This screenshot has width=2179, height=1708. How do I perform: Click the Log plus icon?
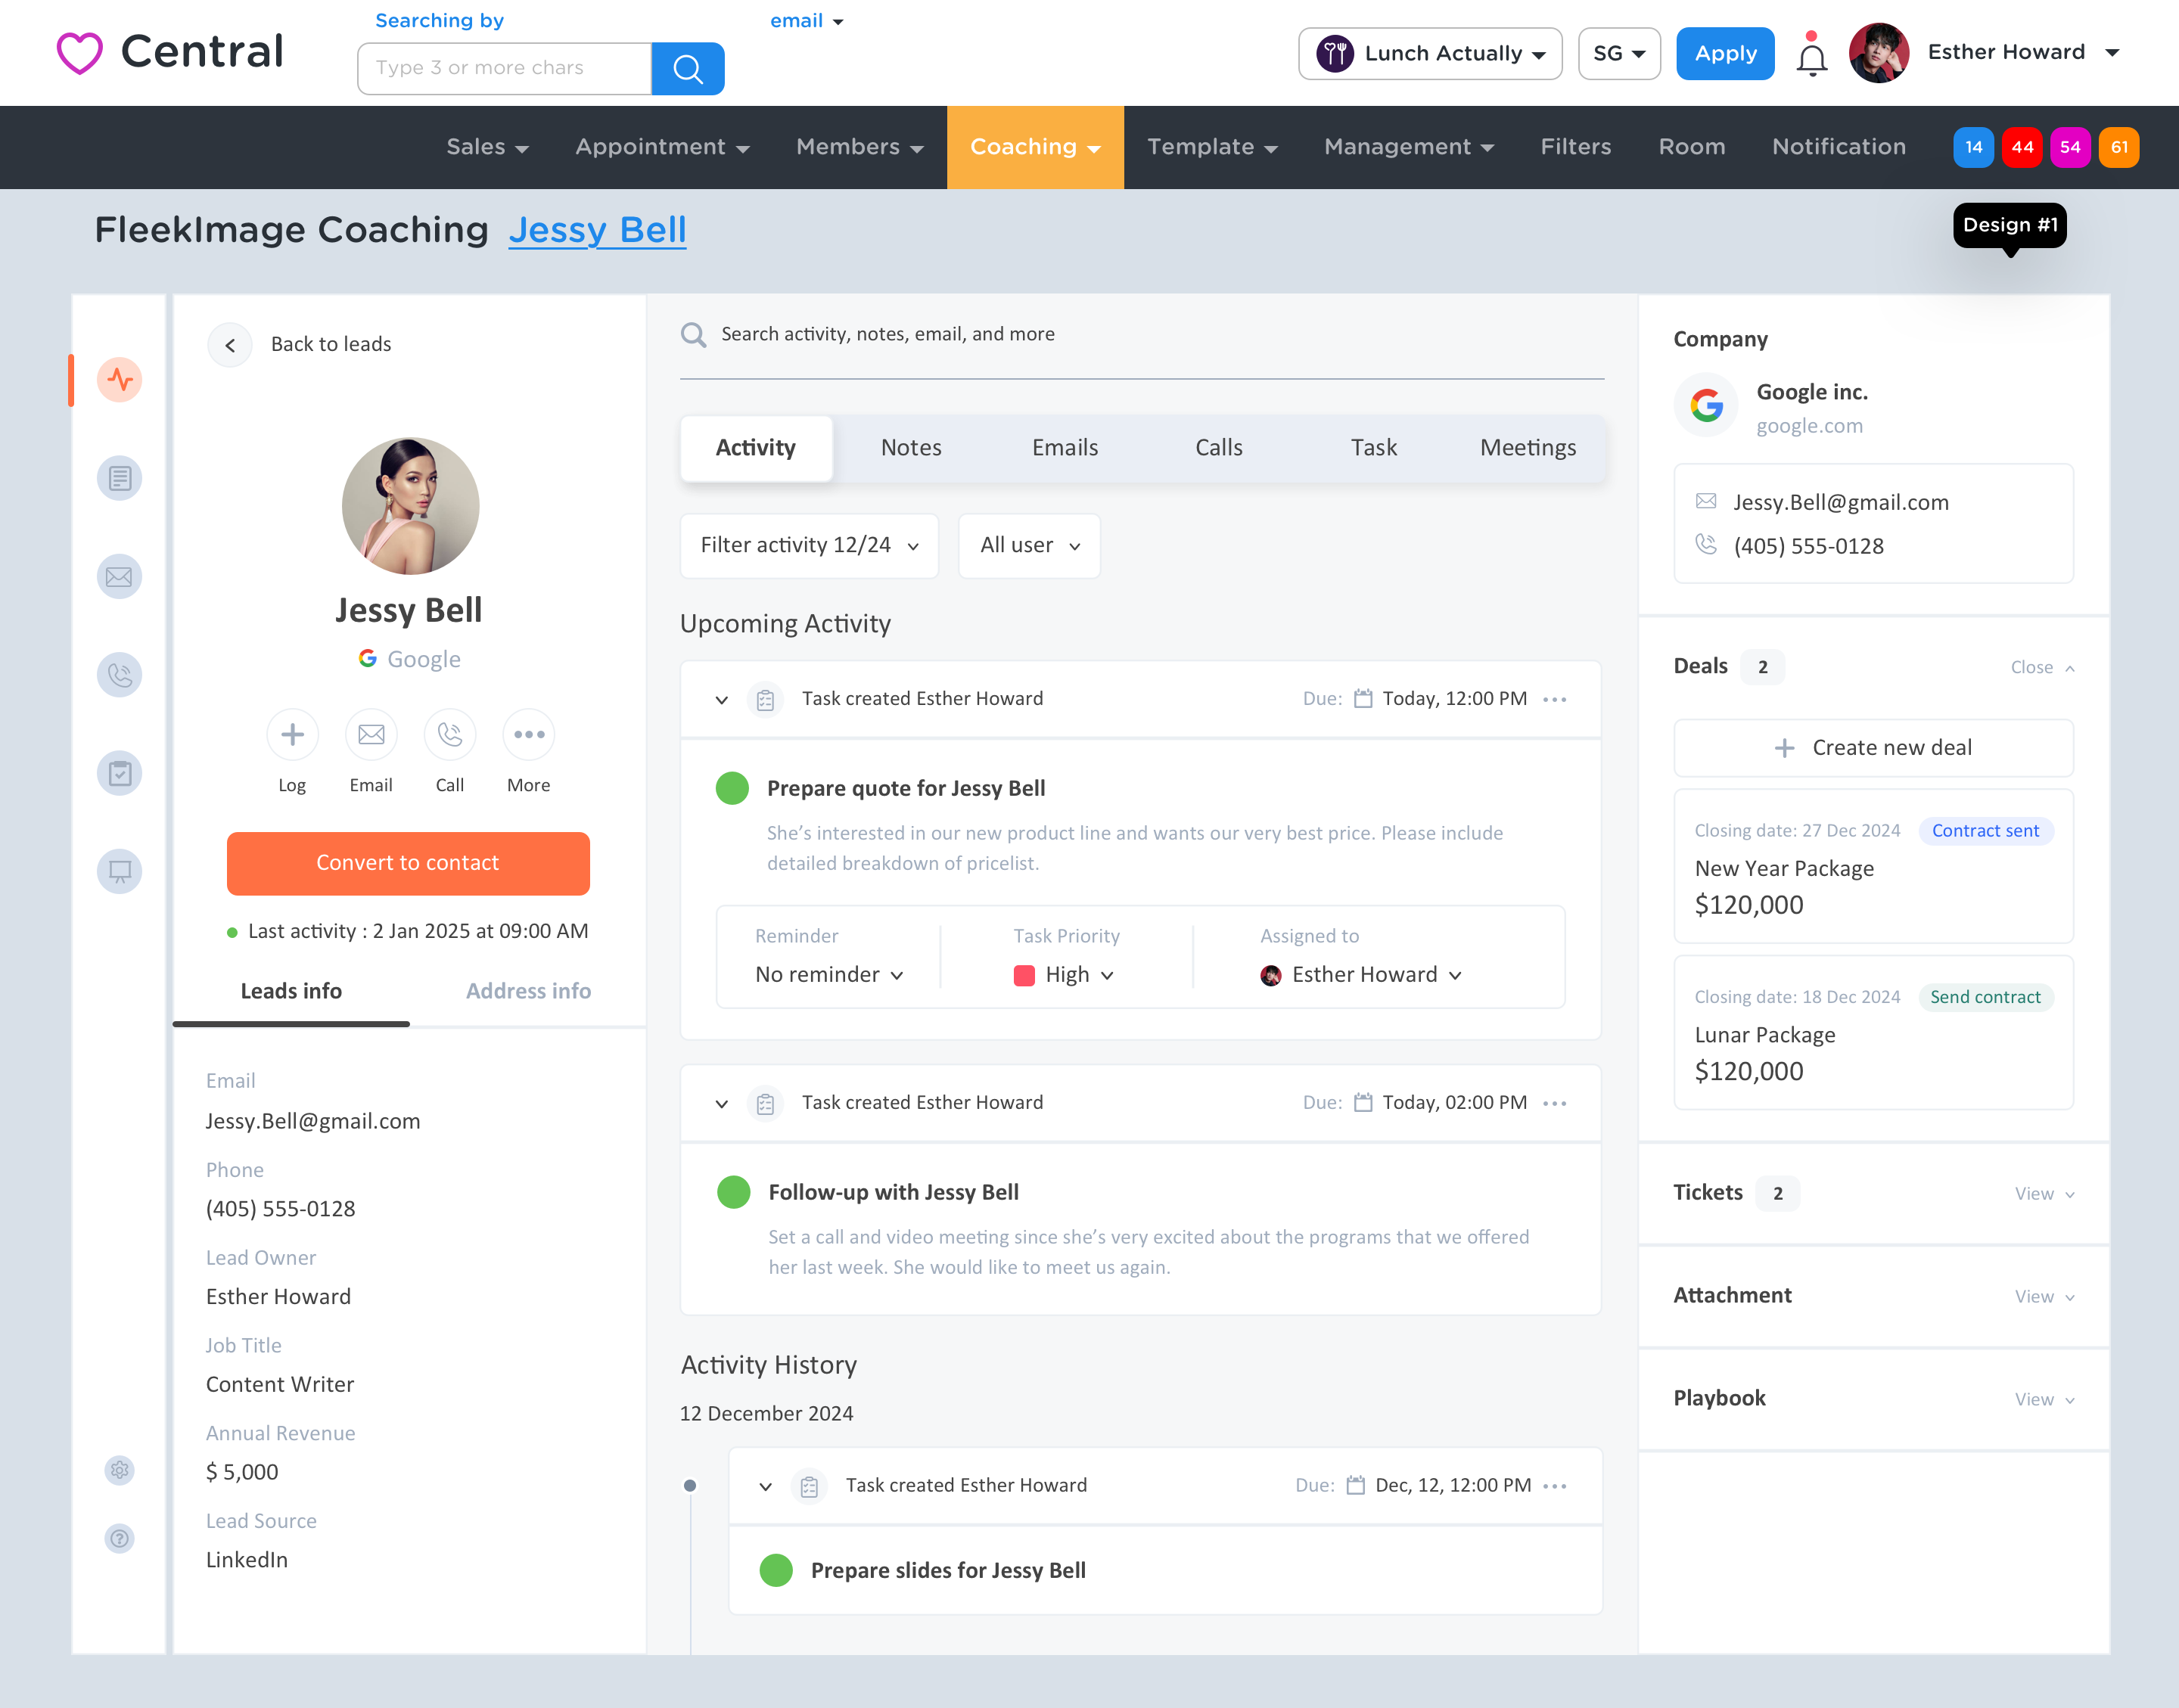292,735
